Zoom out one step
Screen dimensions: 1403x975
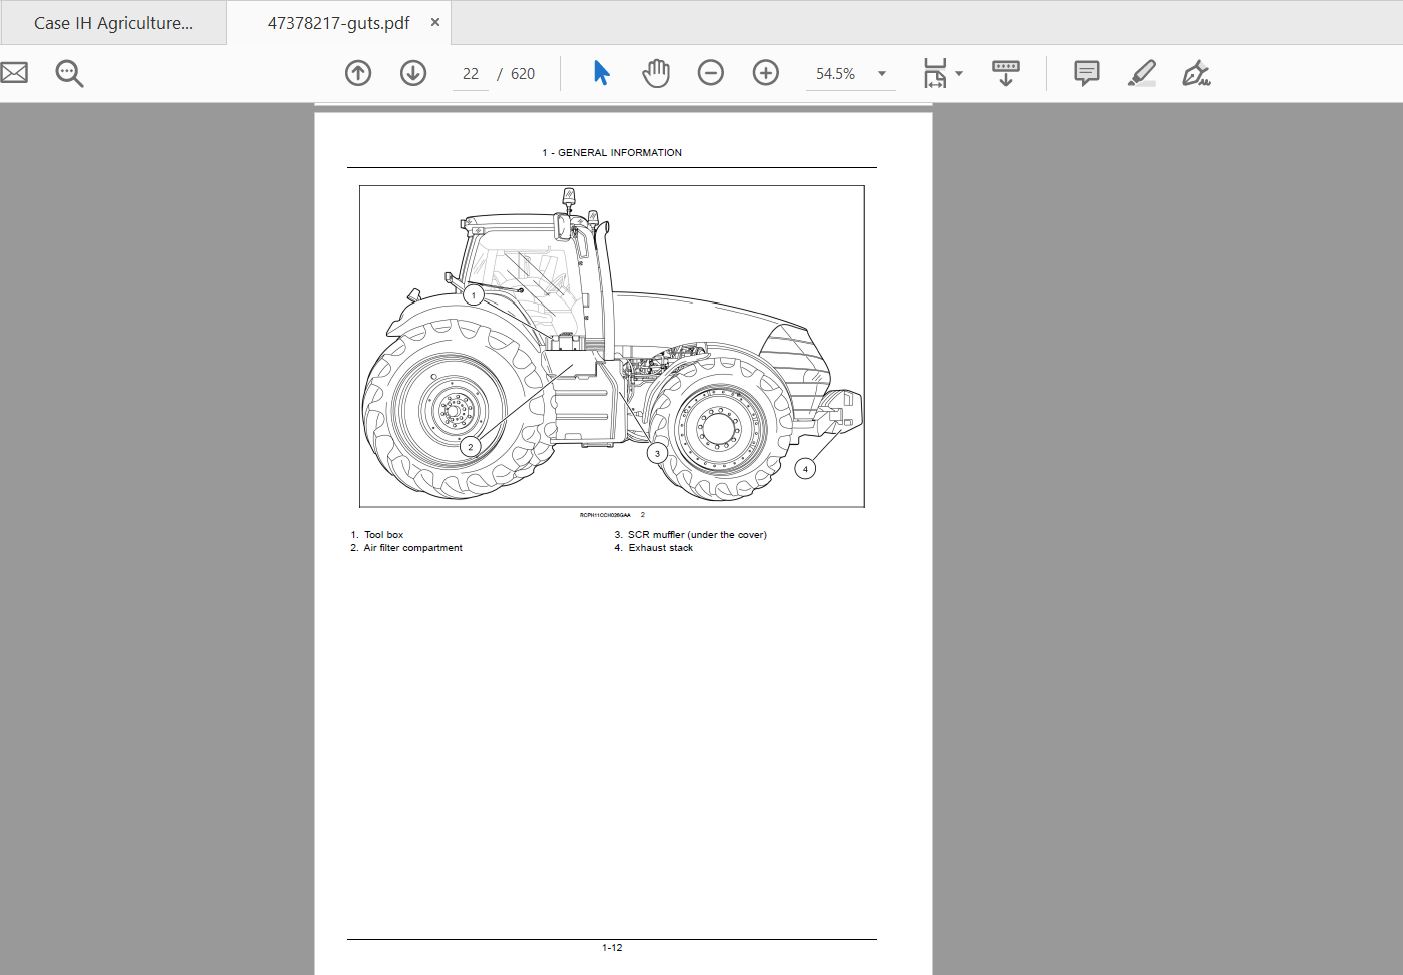point(711,72)
